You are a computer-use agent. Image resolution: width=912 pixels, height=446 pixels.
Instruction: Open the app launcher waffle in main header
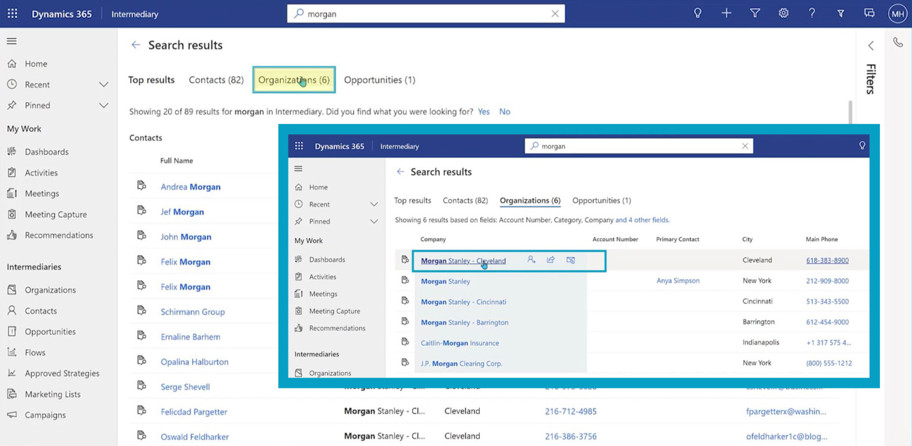12,14
